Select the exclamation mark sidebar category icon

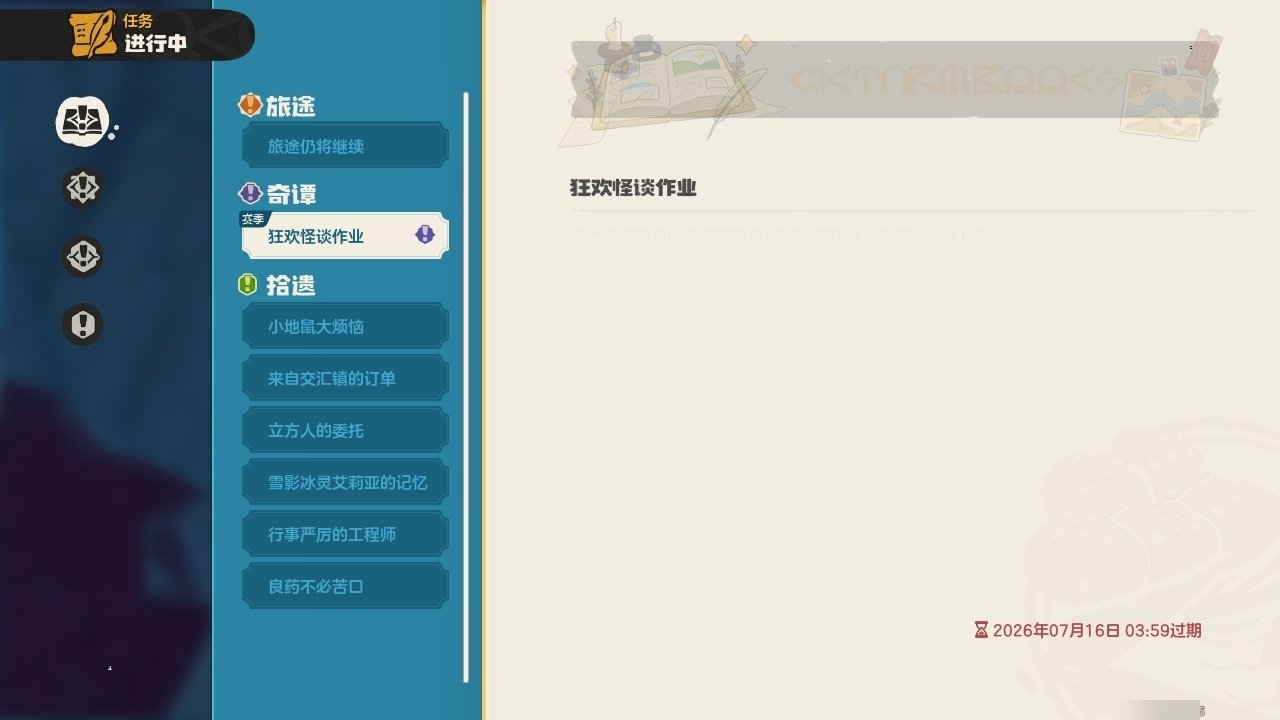click(82, 324)
